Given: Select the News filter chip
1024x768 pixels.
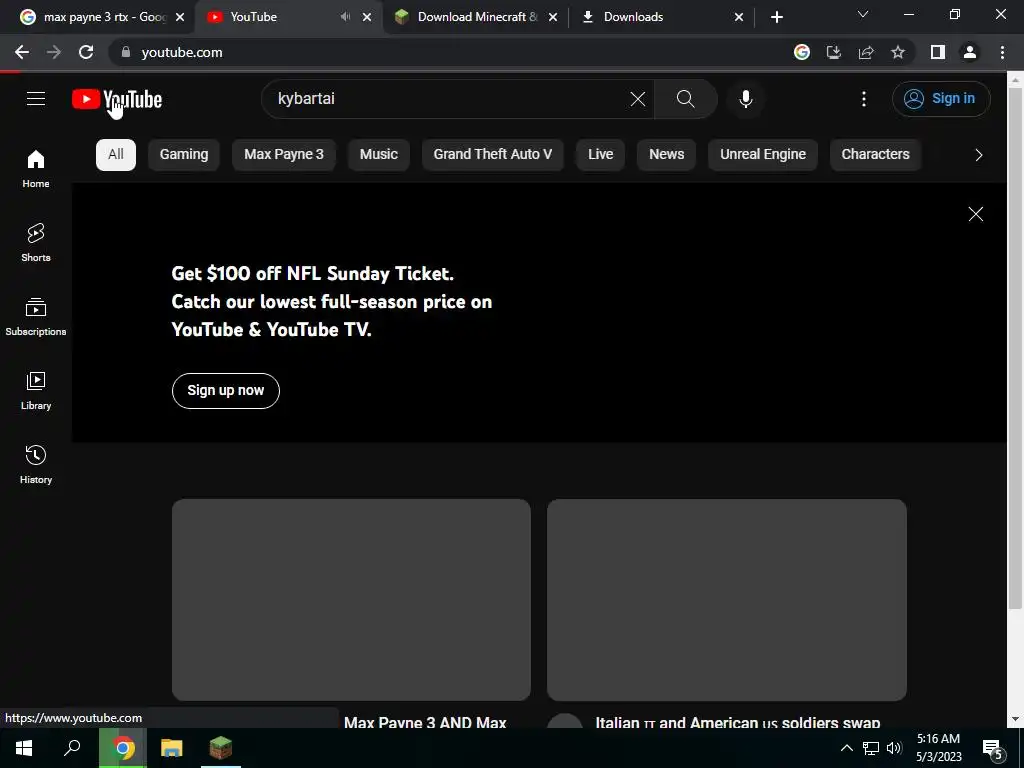Looking at the screenshot, I should click(666, 155).
